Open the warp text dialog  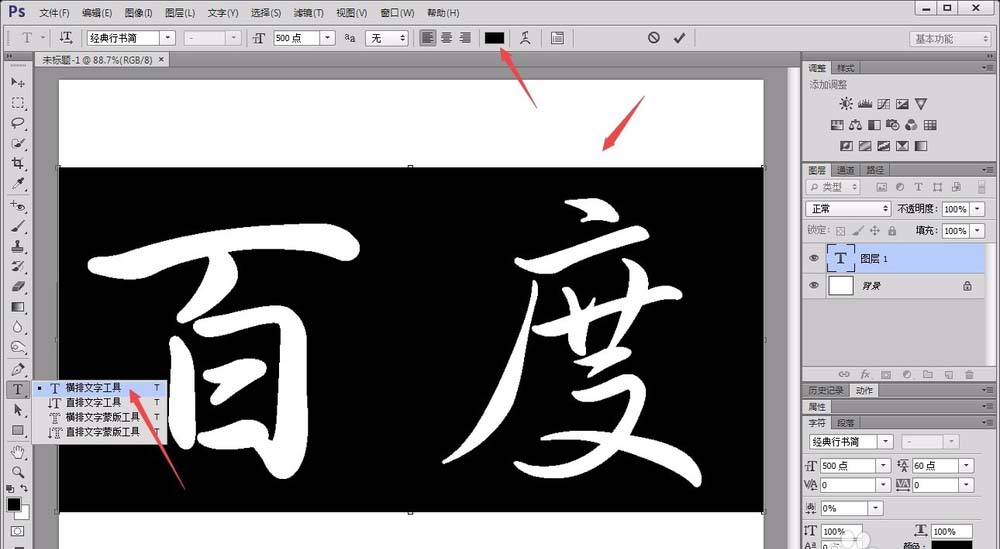525,38
